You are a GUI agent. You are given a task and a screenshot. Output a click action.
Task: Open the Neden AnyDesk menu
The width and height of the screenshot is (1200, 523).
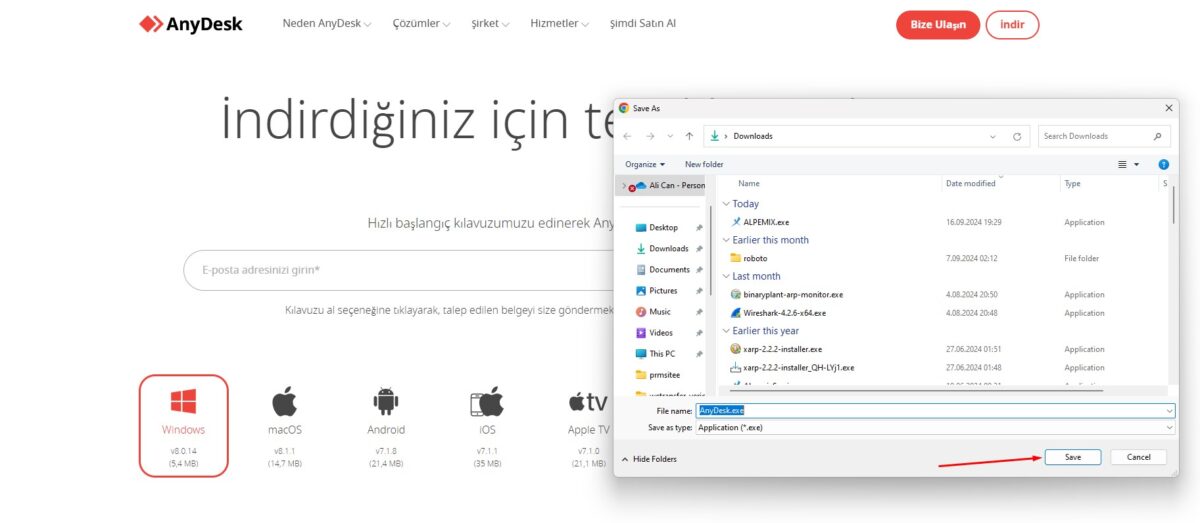(327, 23)
